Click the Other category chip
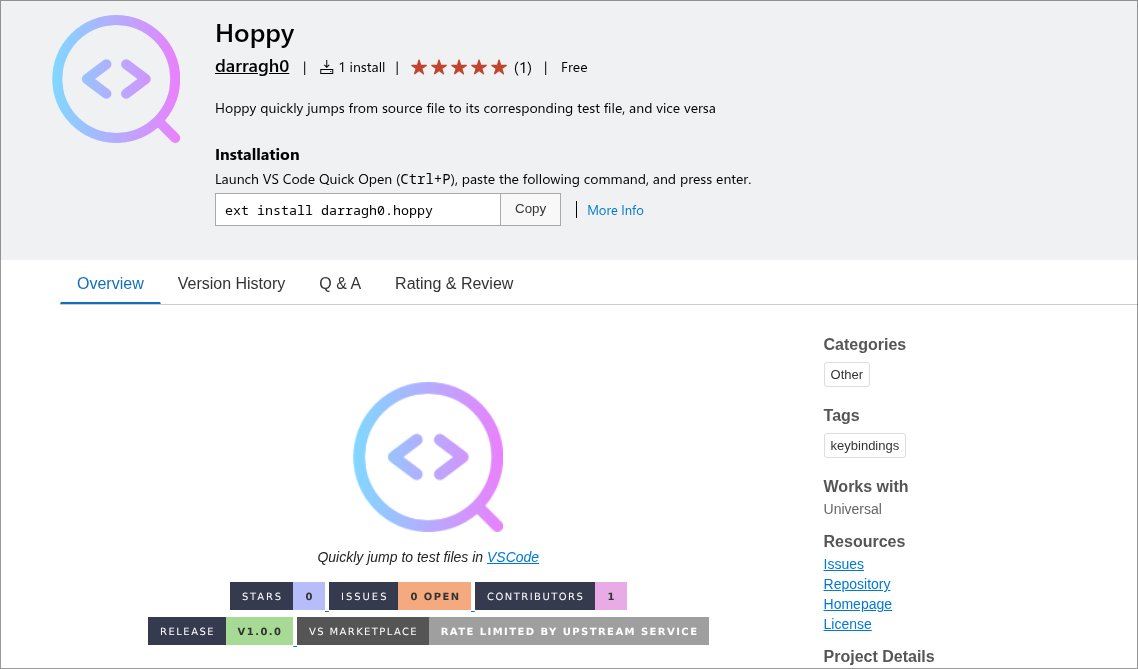 click(x=846, y=374)
